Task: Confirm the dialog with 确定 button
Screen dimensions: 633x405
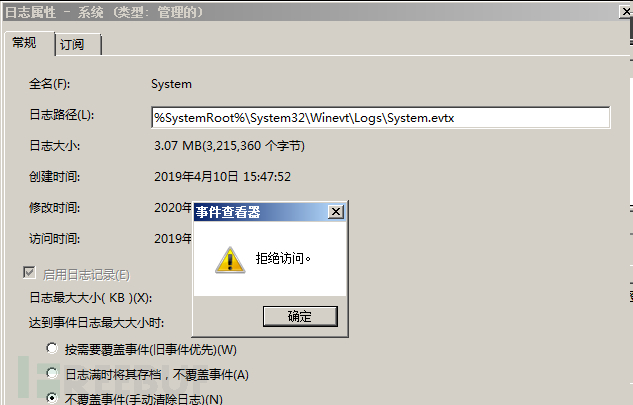Action: click(x=300, y=316)
